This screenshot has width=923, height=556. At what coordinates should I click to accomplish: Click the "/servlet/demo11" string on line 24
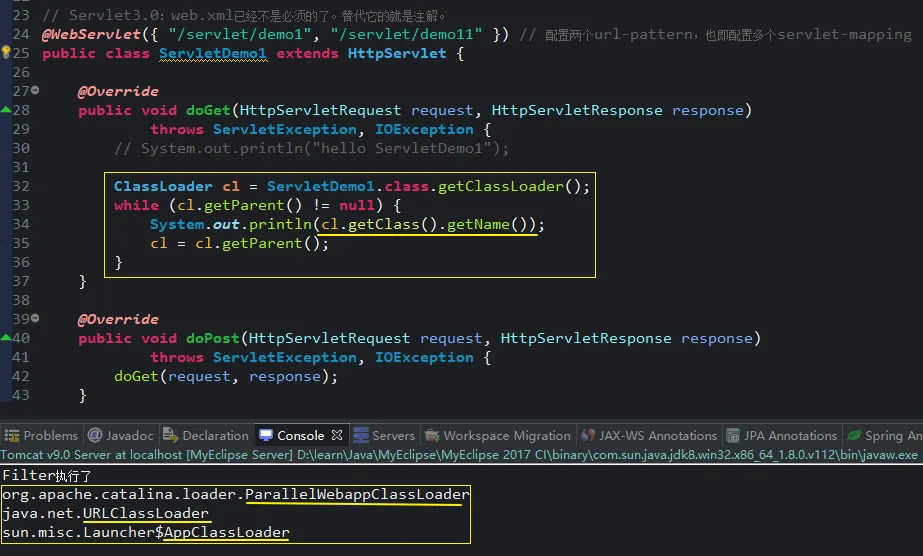tap(406, 34)
